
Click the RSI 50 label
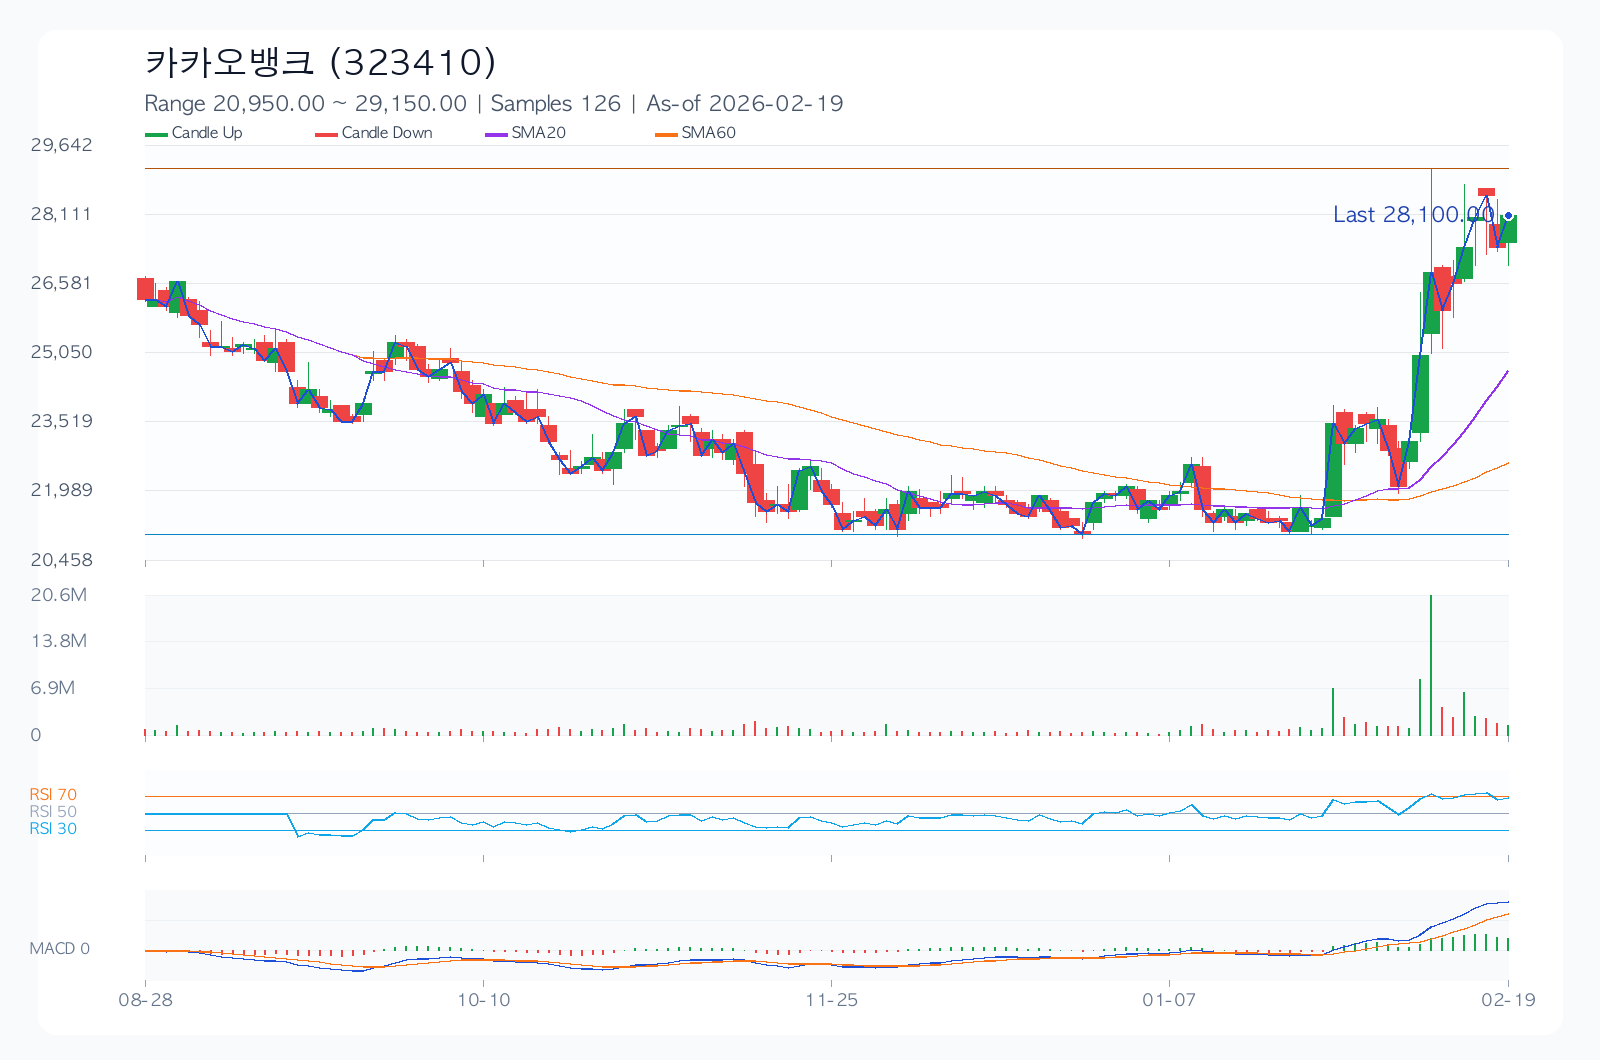point(53,812)
